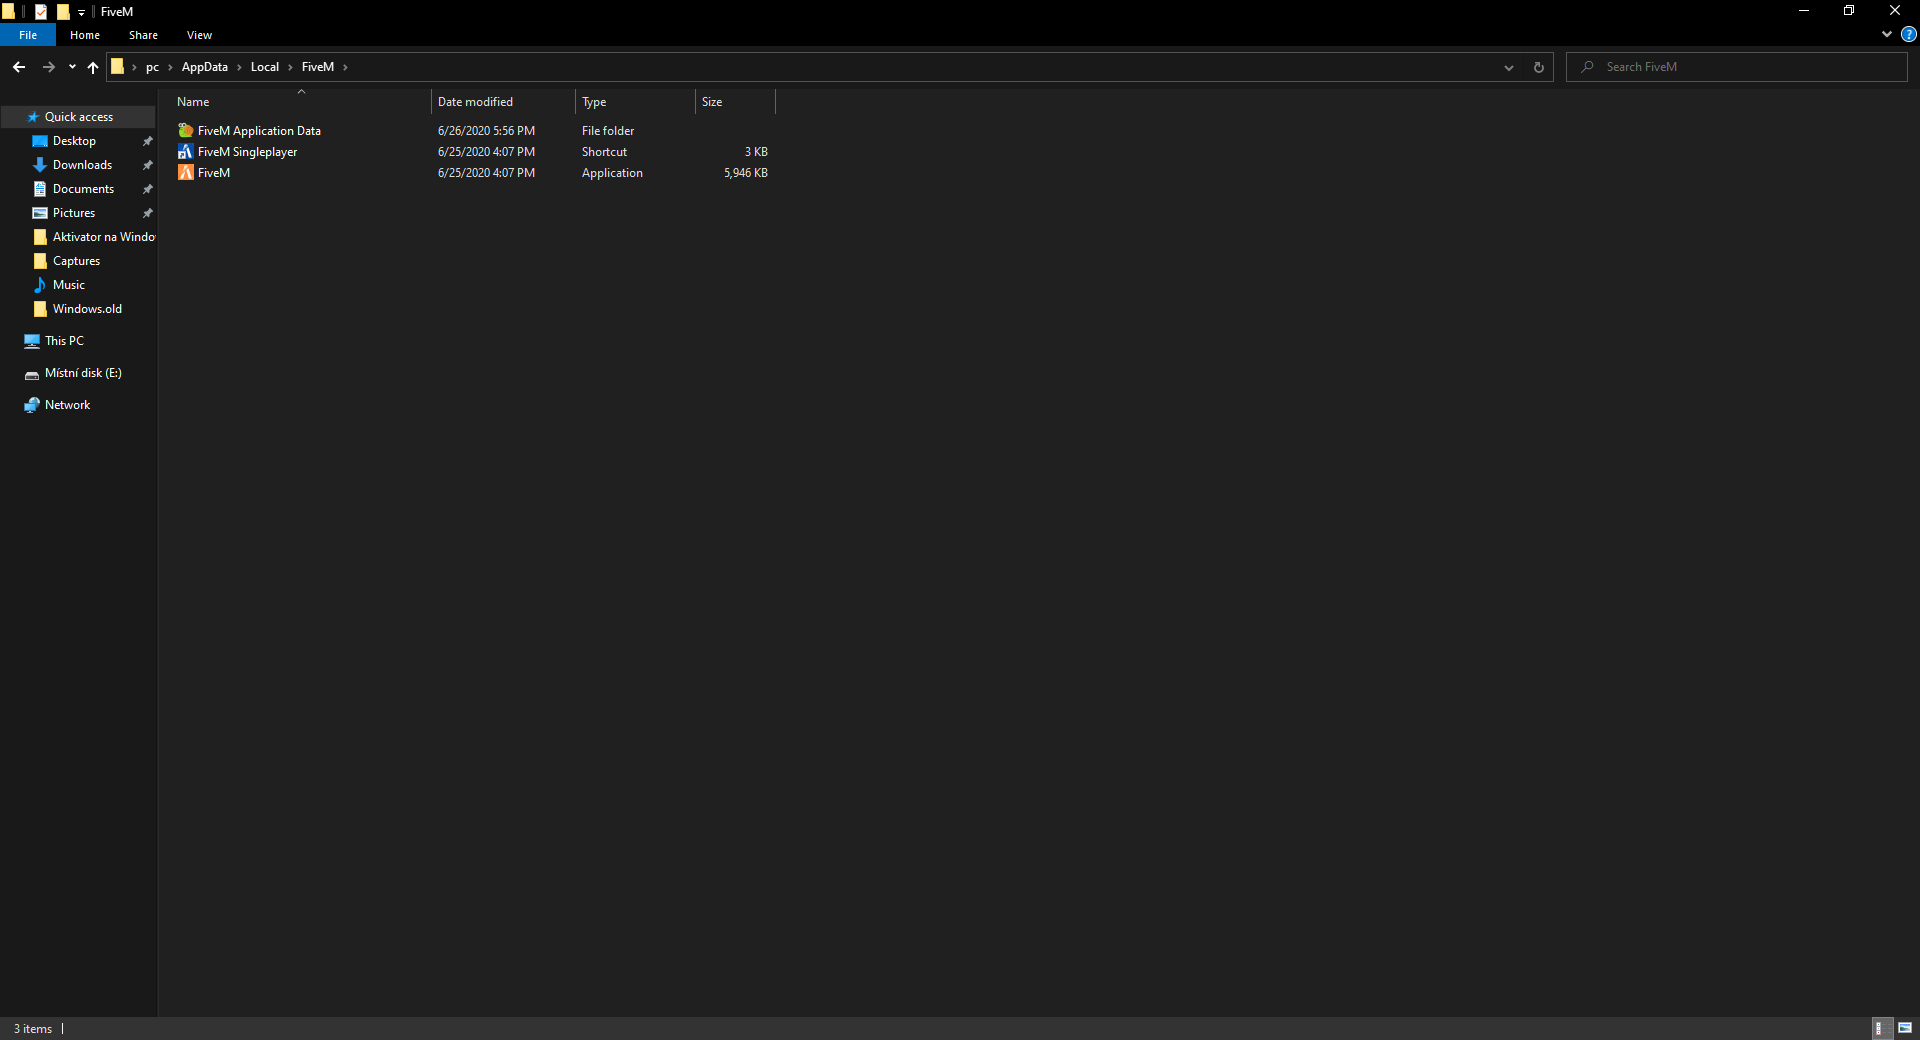Jump to Local in the breadcrumb path
1920x1040 pixels.
coord(265,67)
